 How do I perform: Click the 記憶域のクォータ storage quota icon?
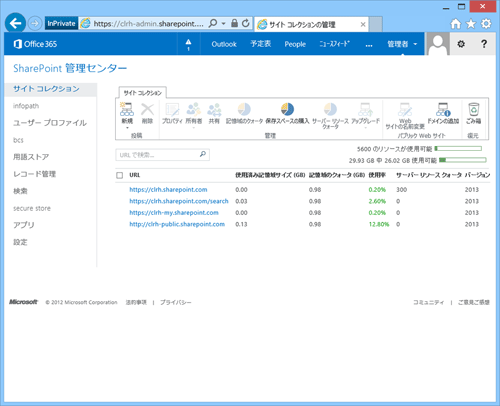(244, 109)
